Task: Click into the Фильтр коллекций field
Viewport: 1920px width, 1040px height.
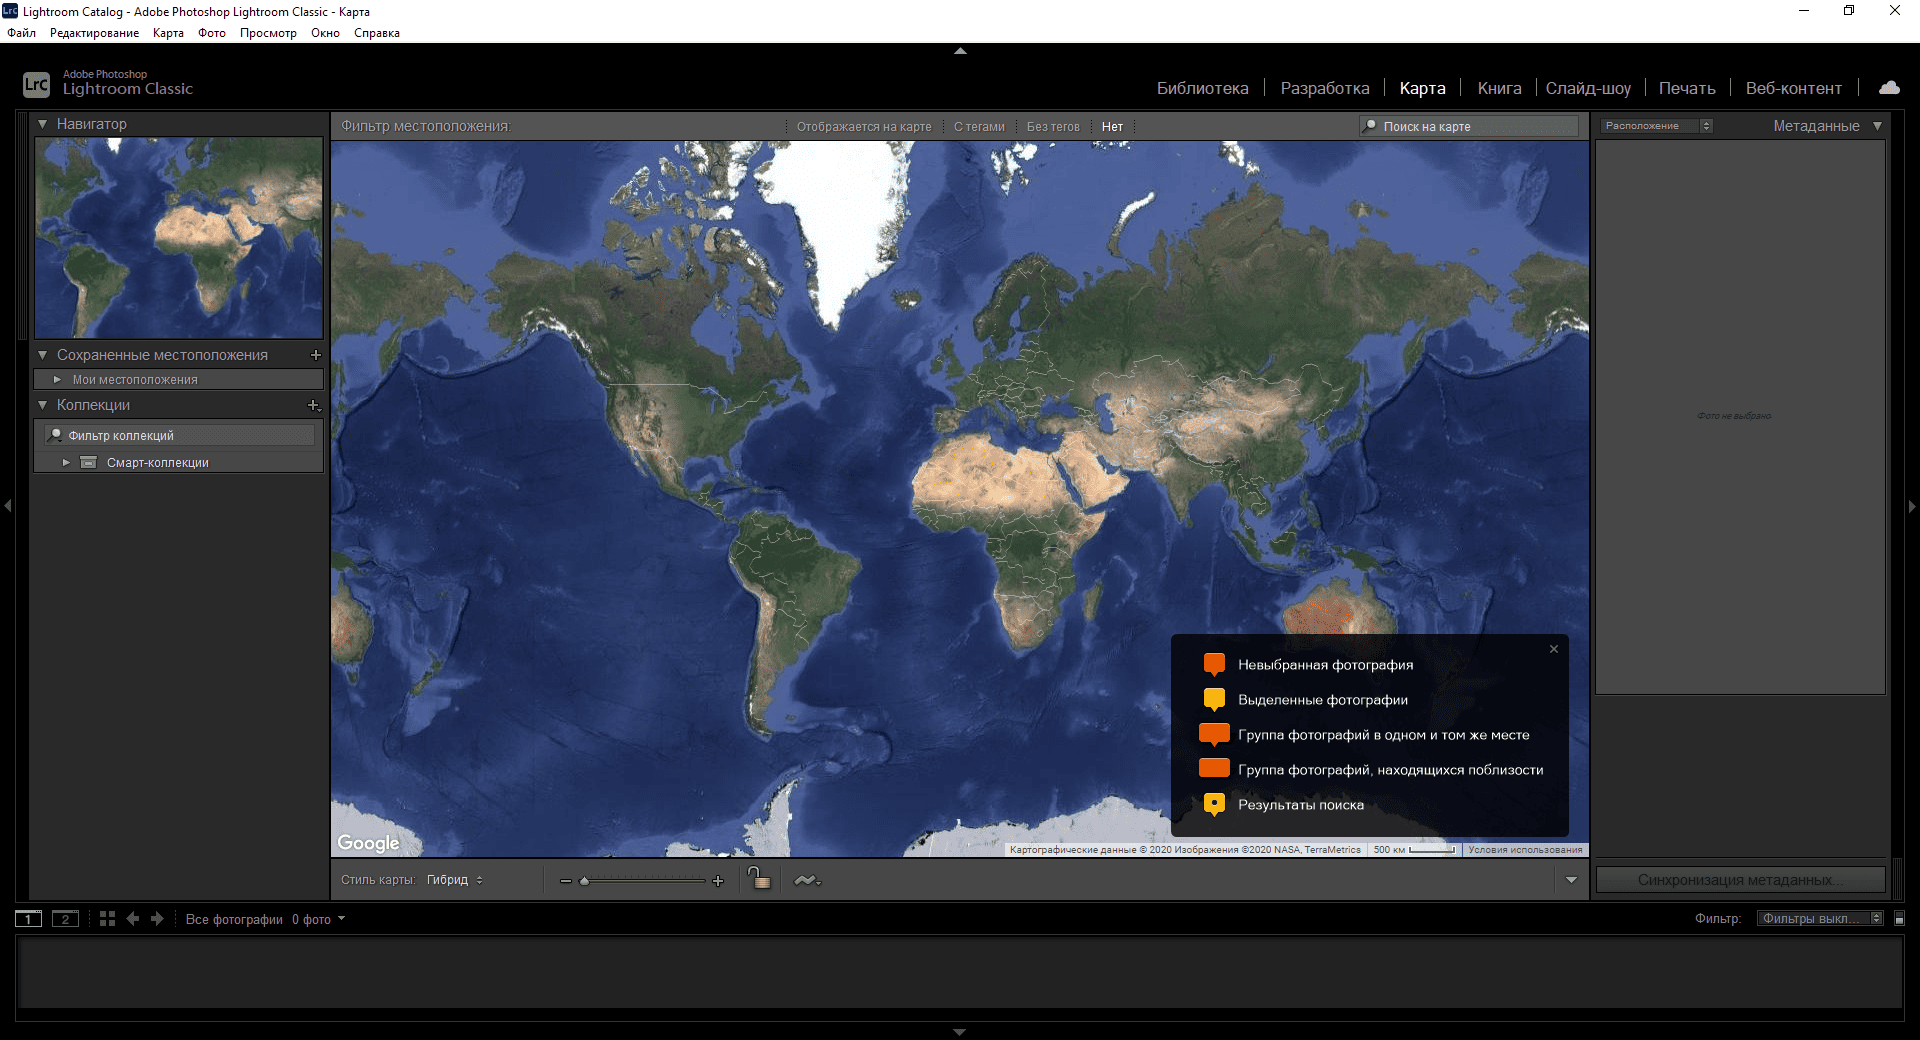Action: pyautogui.click(x=180, y=435)
